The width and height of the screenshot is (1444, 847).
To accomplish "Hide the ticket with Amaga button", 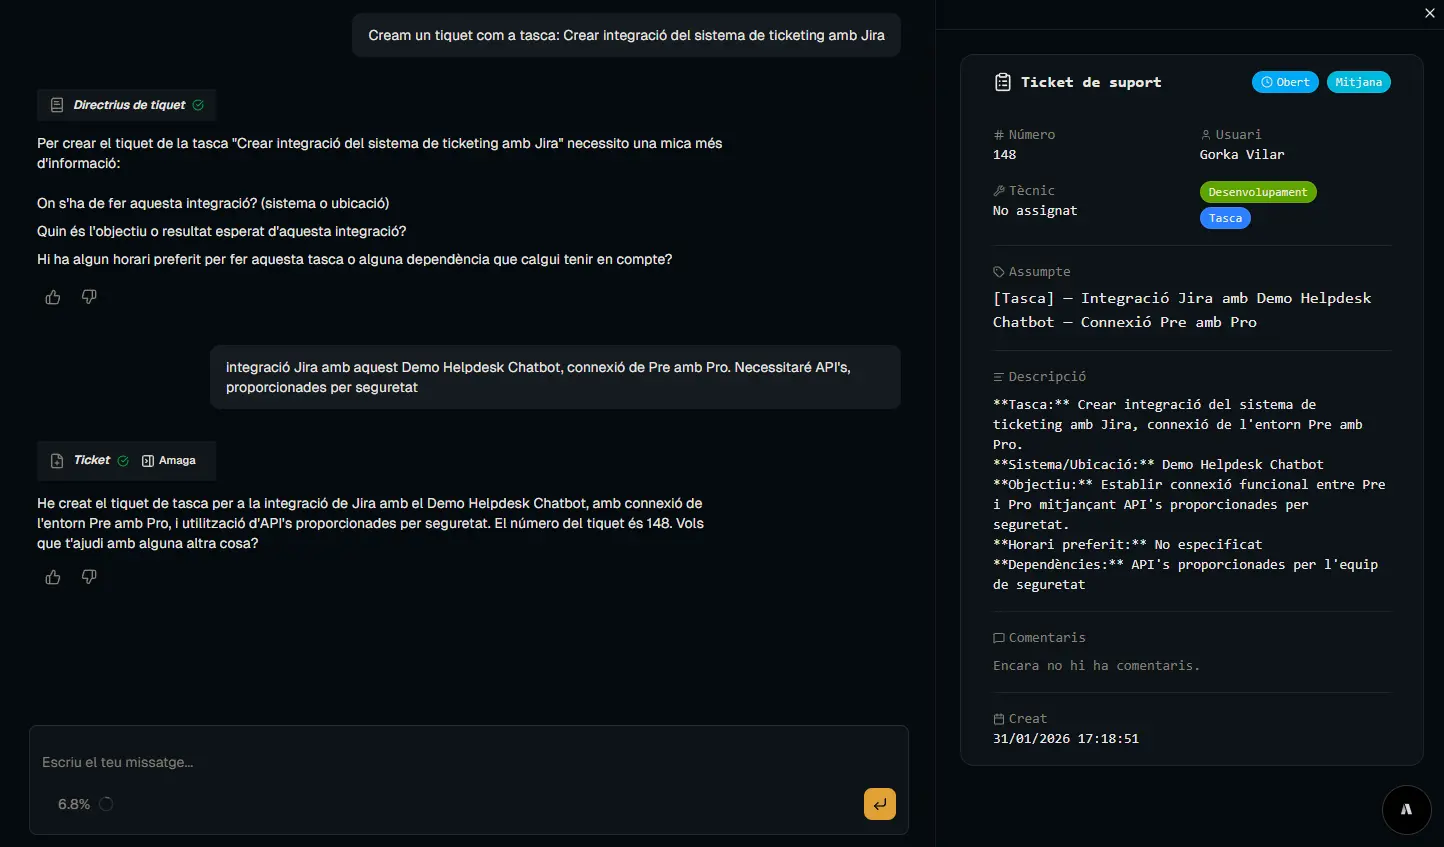I will 169,461.
